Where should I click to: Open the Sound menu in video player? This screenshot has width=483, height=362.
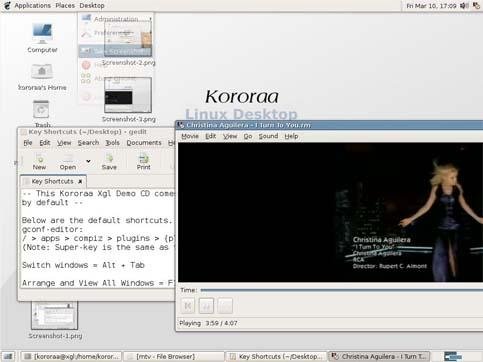coord(268,136)
